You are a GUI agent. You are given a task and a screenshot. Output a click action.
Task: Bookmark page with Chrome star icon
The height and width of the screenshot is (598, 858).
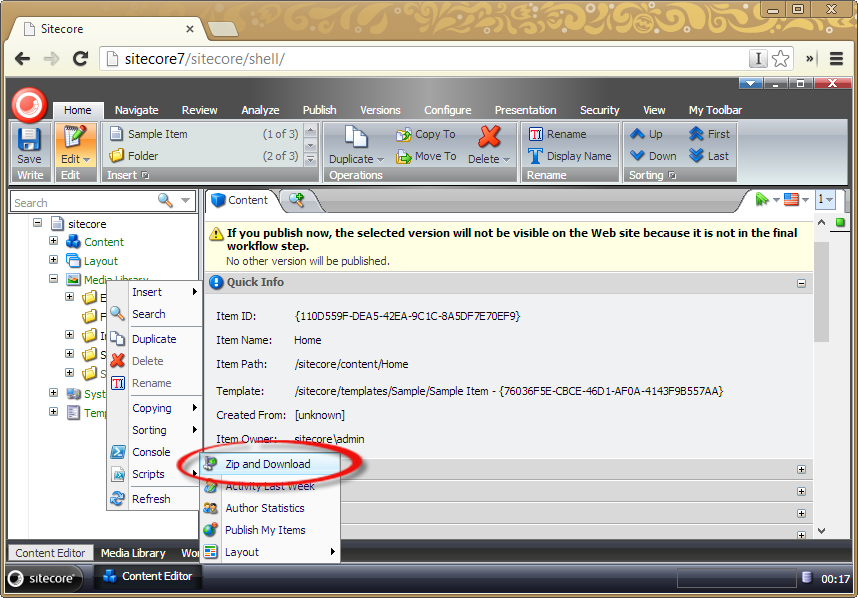[780, 59]
